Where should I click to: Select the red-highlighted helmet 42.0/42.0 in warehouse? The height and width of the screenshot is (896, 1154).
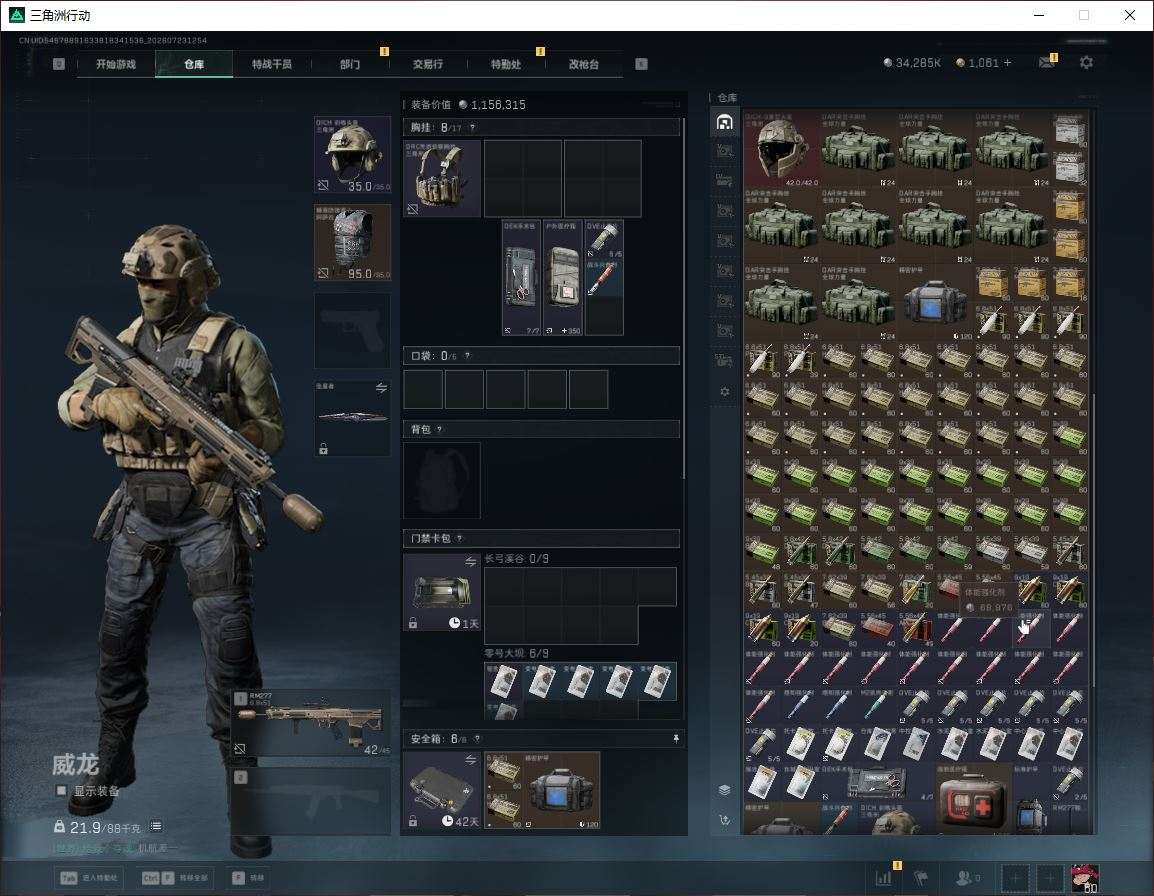click(781, 149)
